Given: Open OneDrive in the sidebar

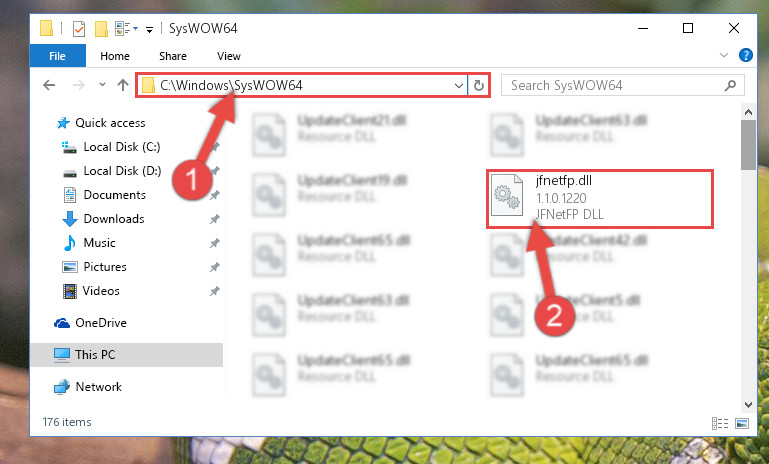Looking at the screenshot, I should pyautogui.click(x=101, y=323).
